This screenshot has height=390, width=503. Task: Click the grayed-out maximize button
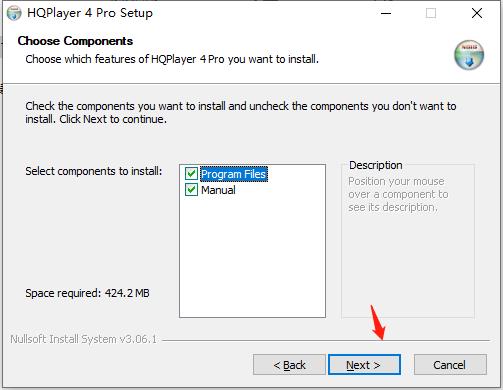(431, 13)
